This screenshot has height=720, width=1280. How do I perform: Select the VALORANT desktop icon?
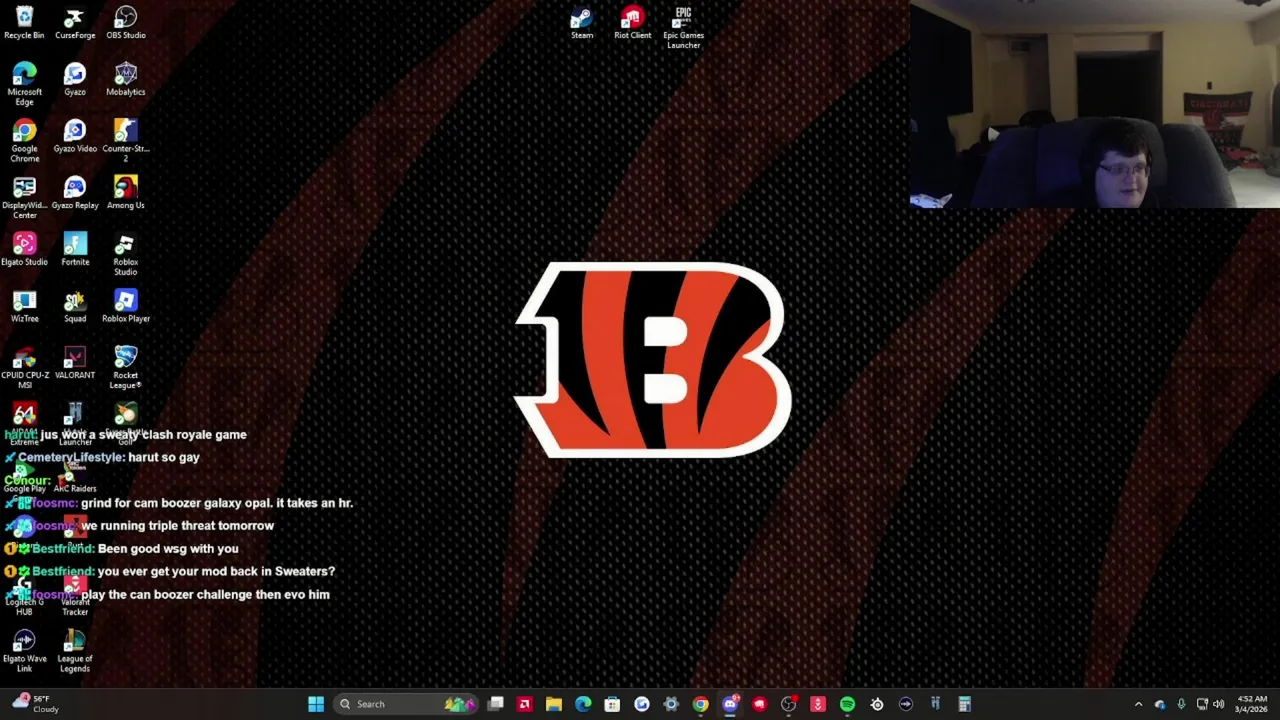pos(75,364)
